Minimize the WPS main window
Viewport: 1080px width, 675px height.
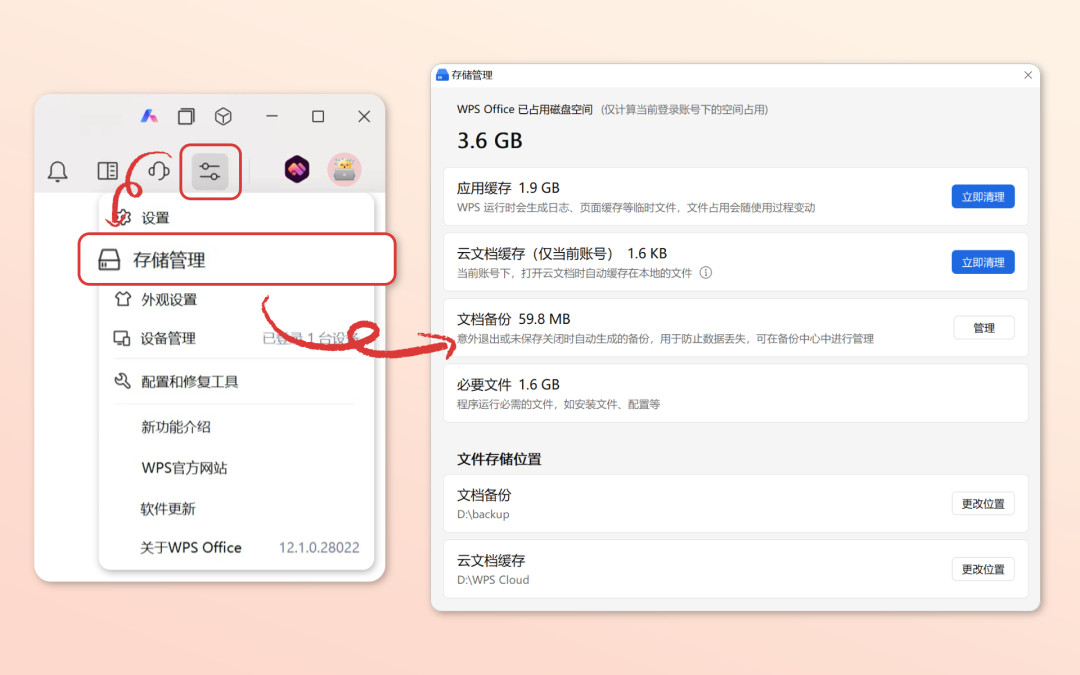coord(272,116)
